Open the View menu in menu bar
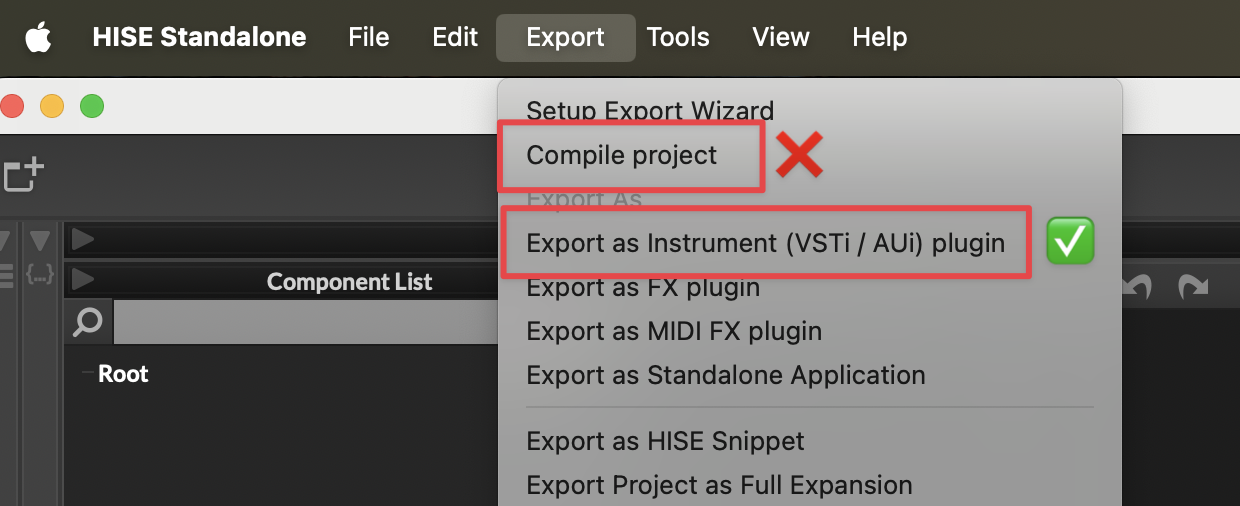The image size is (1240, 506). coord(780,38)
